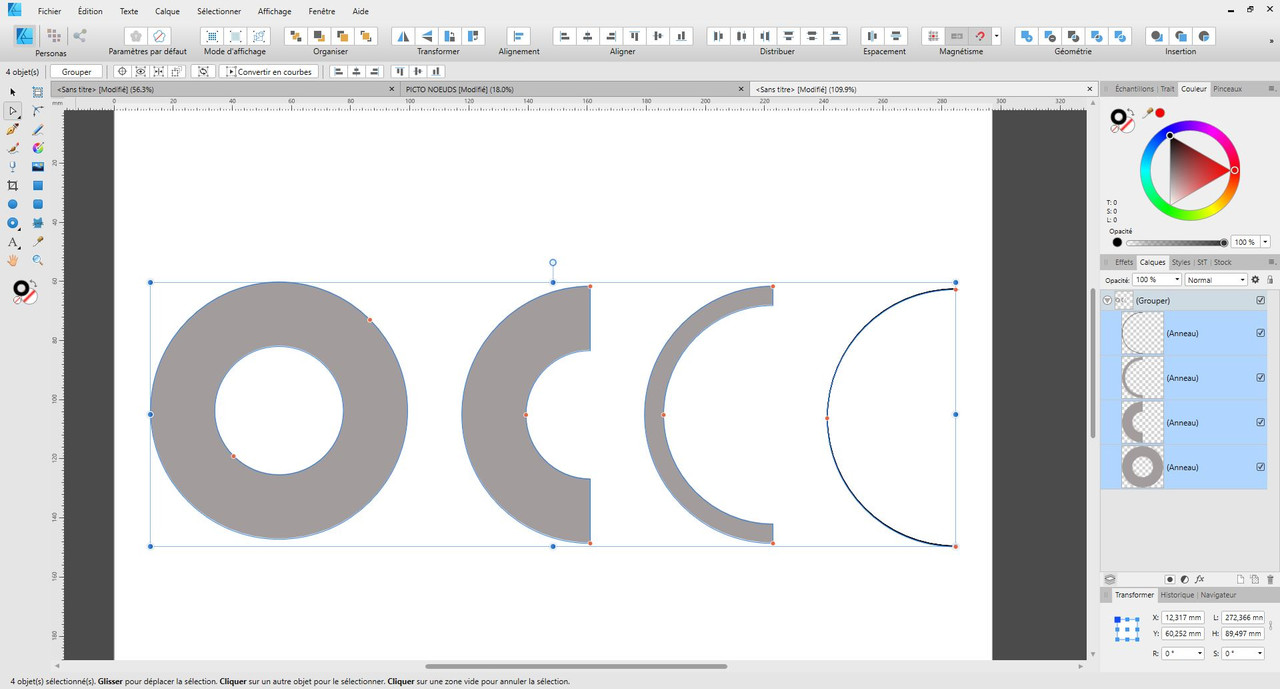Click the Grouper button
The width and height of the screenshot is (1280, 689).
(x=76, y=72)
